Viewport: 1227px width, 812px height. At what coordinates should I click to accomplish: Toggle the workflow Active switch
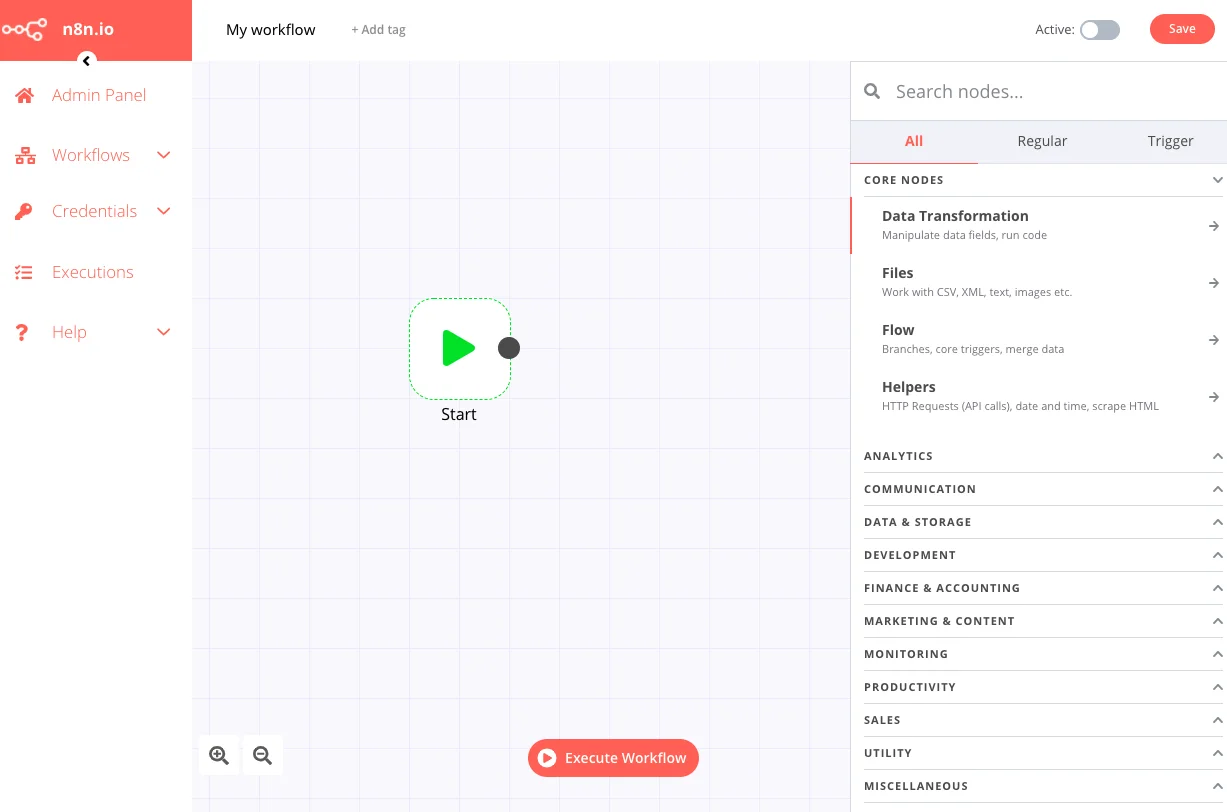pos(1100,30)
